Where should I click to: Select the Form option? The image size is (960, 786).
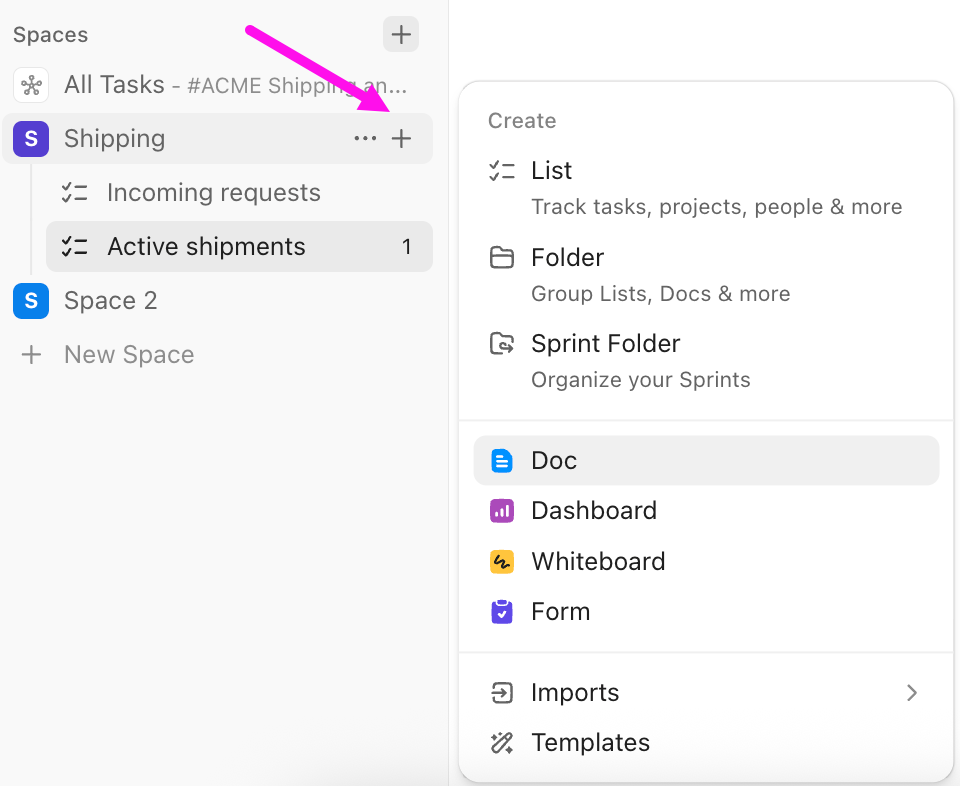[560, 611]
